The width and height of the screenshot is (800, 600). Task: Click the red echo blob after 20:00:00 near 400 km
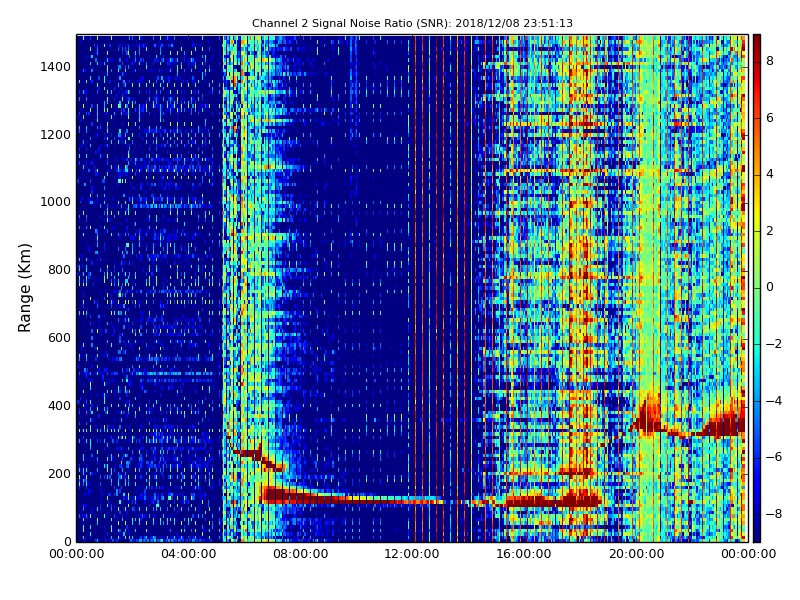point(647,416)
